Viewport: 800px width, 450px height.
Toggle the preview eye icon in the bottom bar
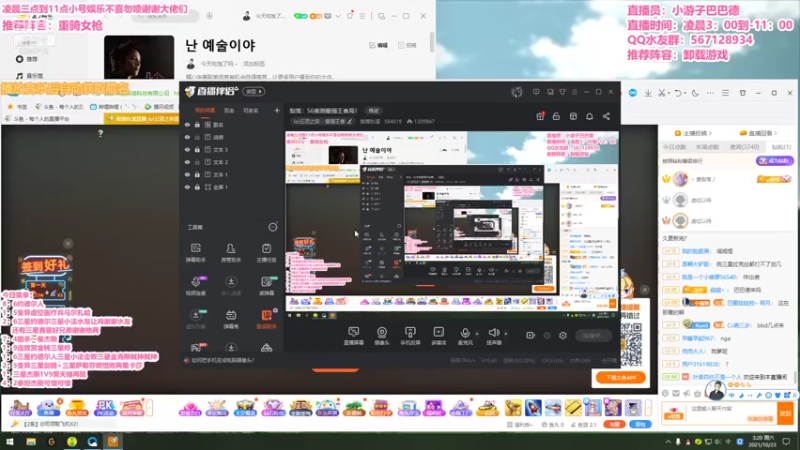547,335
